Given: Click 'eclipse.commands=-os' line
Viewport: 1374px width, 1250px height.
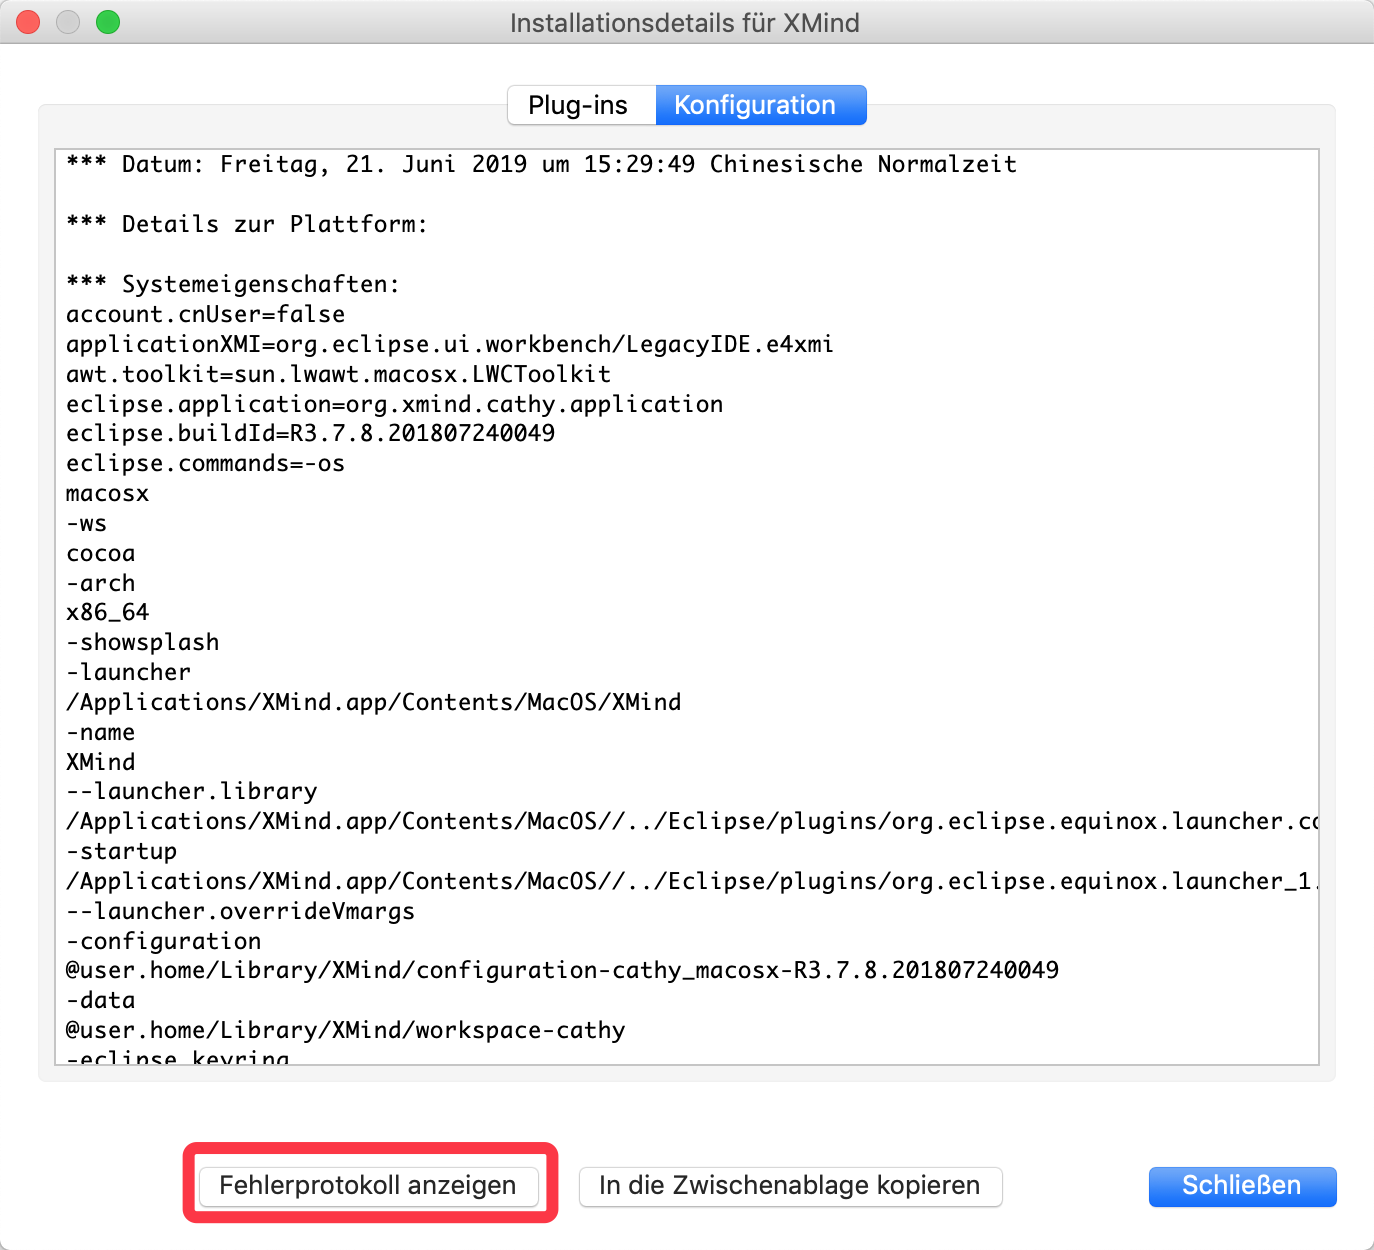Looking at the screenshot, I should click(205, 463).
